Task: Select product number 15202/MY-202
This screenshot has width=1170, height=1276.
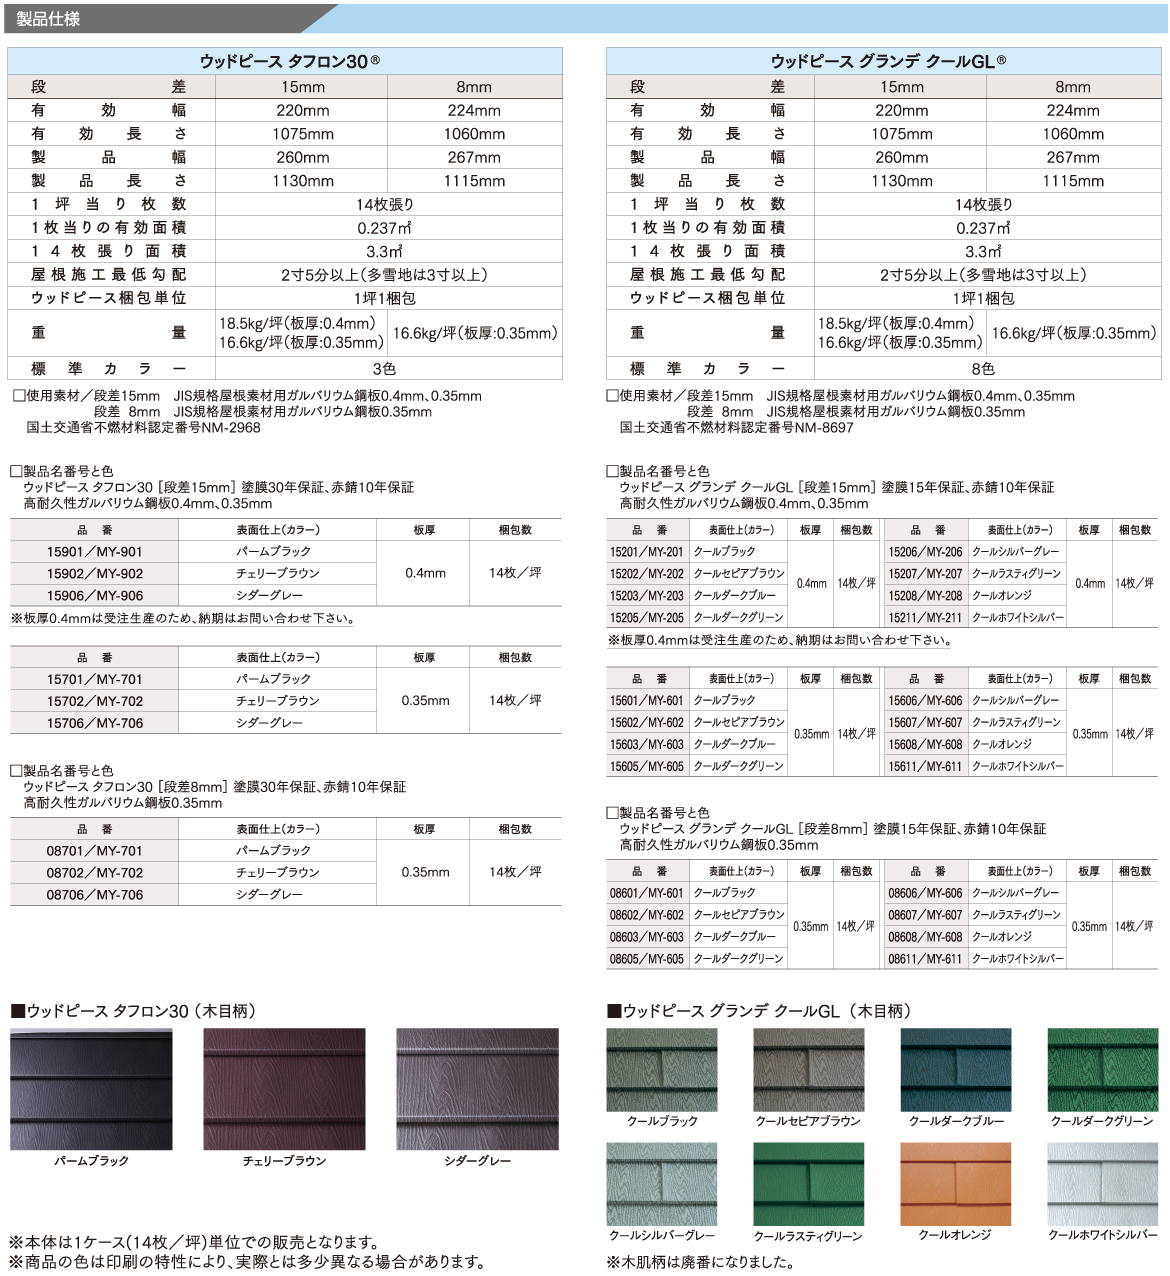Action: pyautogui.click(x=647, y=574)
